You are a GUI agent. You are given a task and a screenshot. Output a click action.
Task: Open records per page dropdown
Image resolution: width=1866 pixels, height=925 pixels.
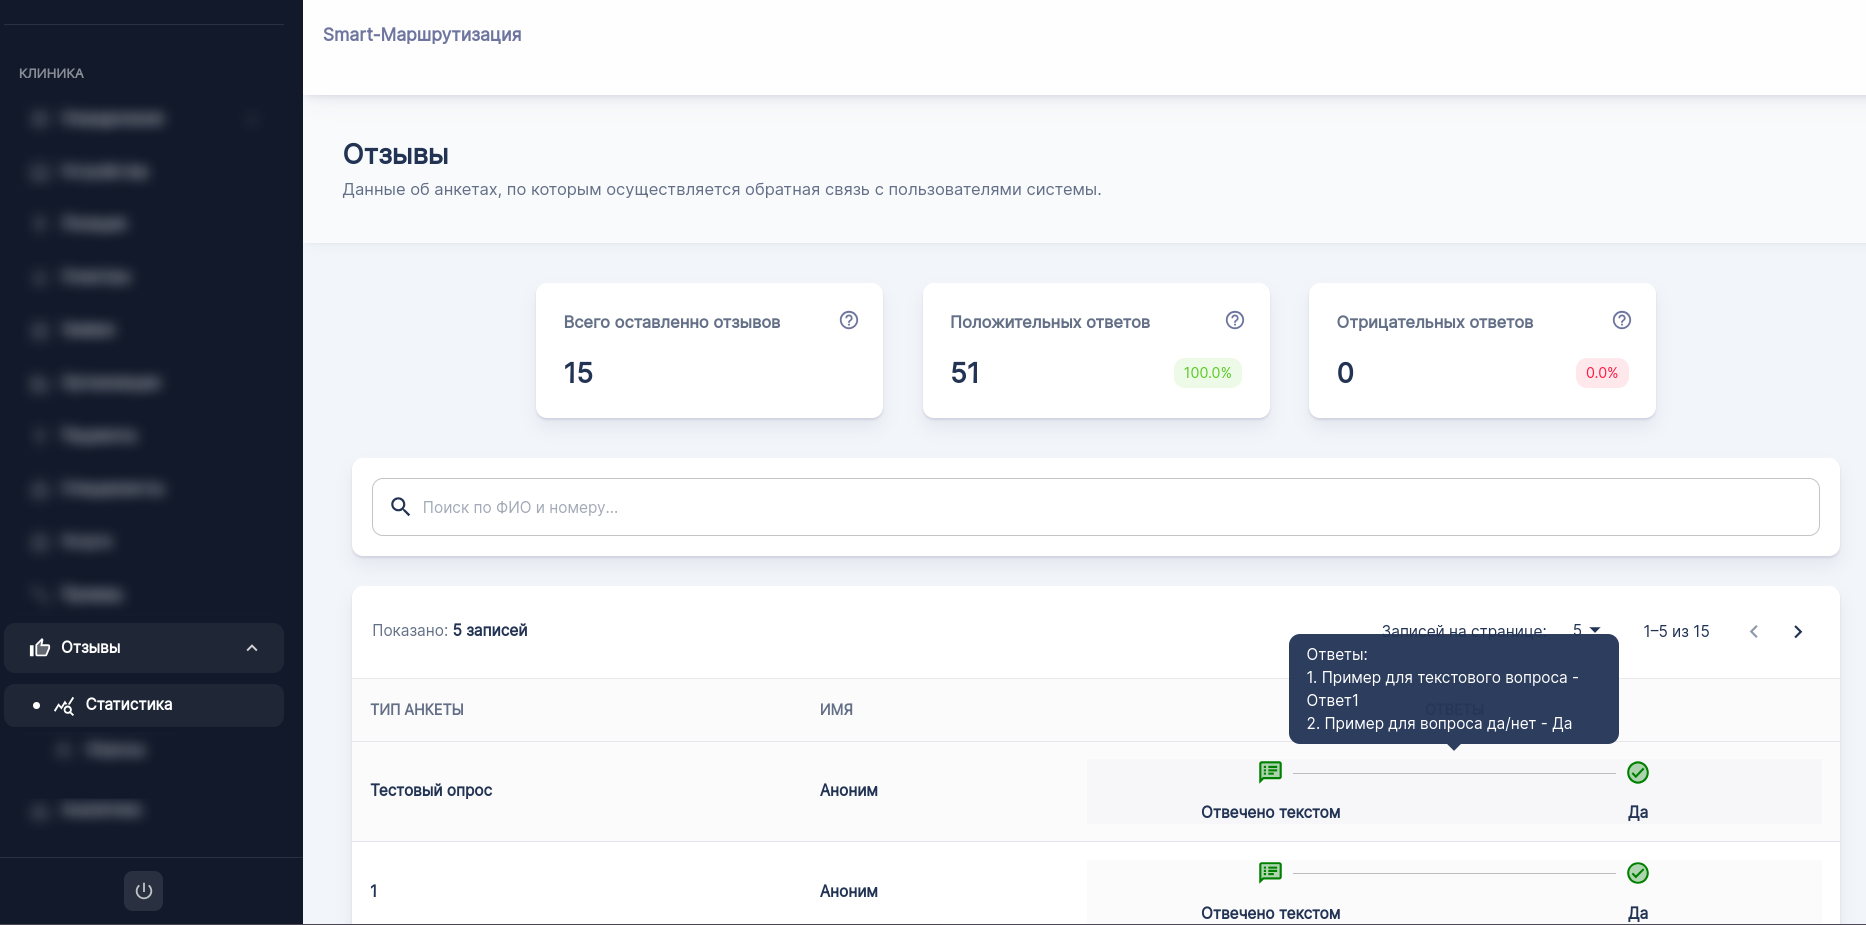coord(1586,630)
